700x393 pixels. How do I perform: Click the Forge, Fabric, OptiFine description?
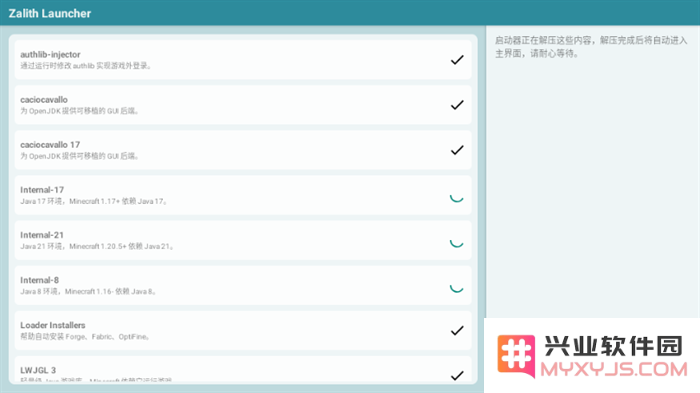coord(85,337)
